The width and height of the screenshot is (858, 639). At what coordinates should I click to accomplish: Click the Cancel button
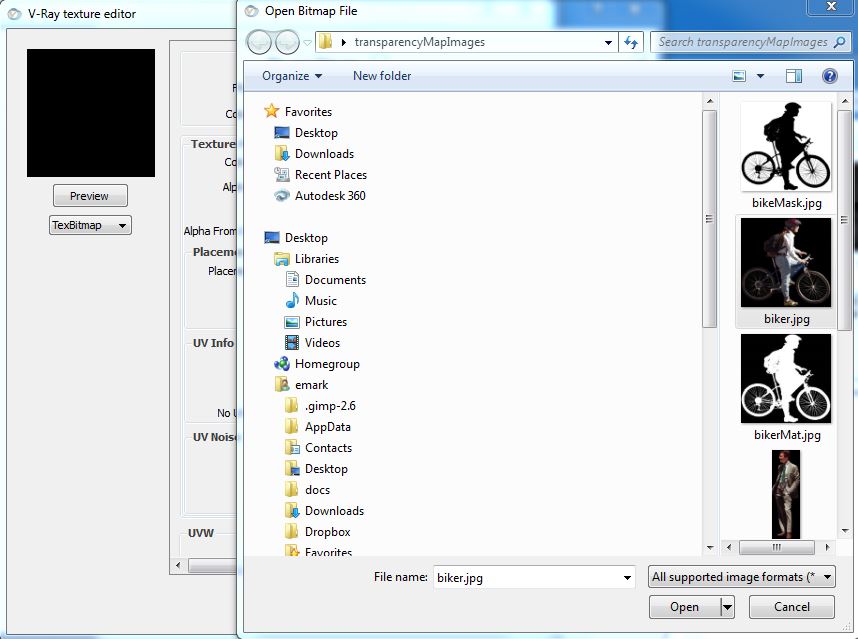(792, 607)
